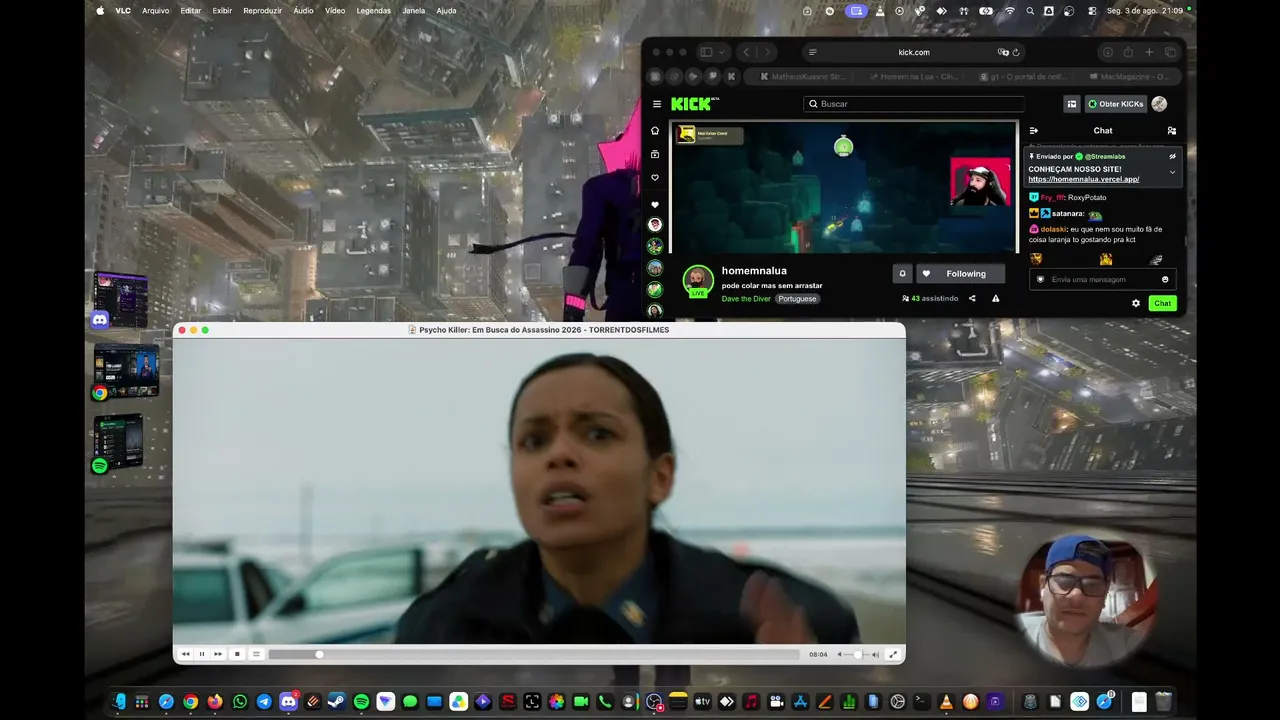Send message with the green Chat button

point(1162,303)
